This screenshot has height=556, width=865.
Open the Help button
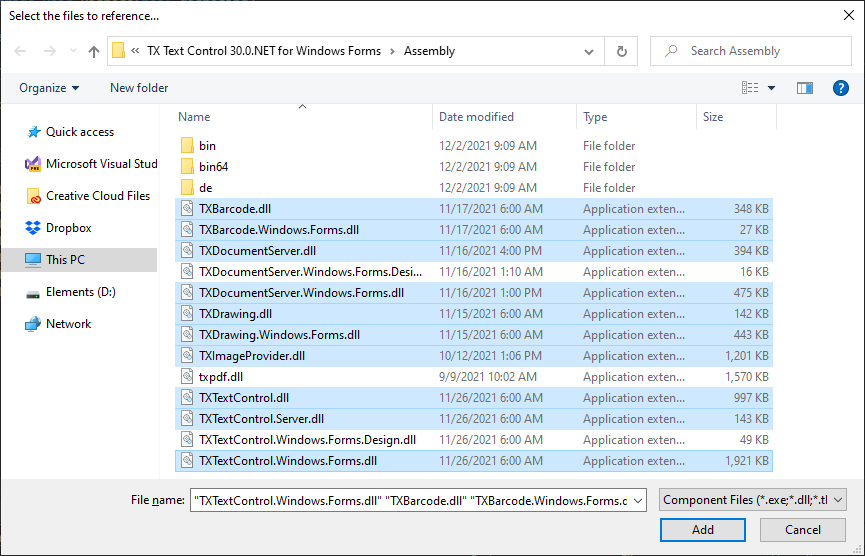(x=840, y=88)
